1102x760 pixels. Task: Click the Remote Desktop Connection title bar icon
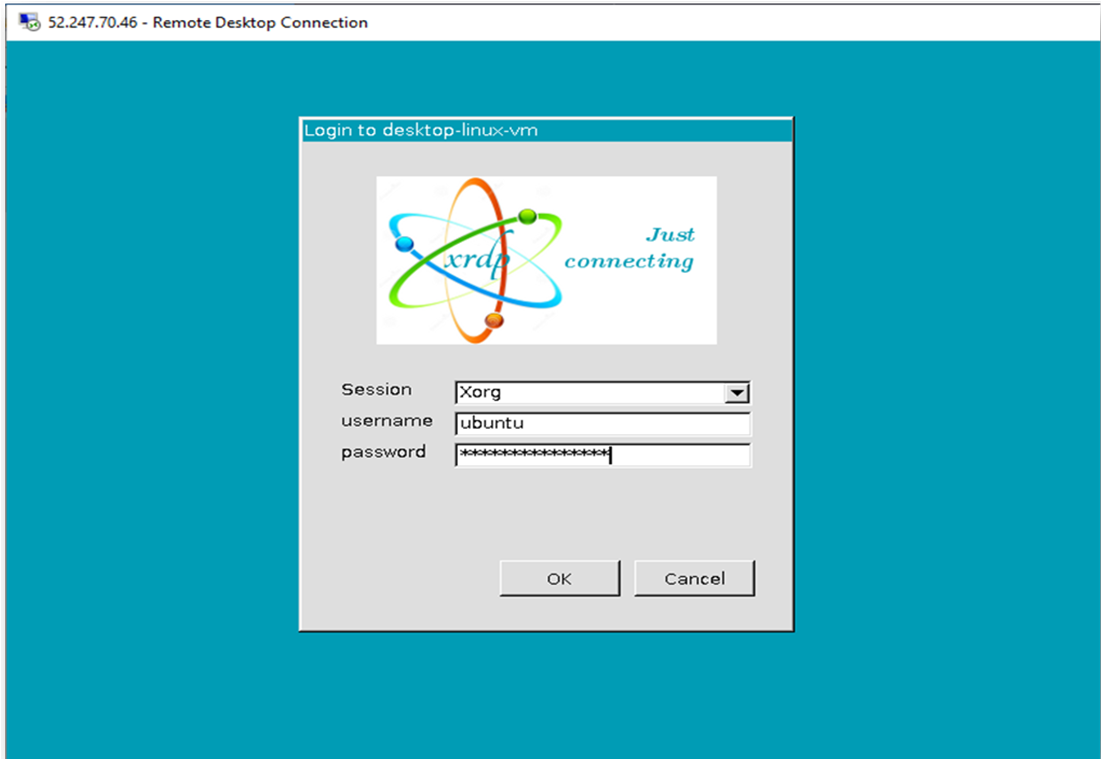[30, 22]
